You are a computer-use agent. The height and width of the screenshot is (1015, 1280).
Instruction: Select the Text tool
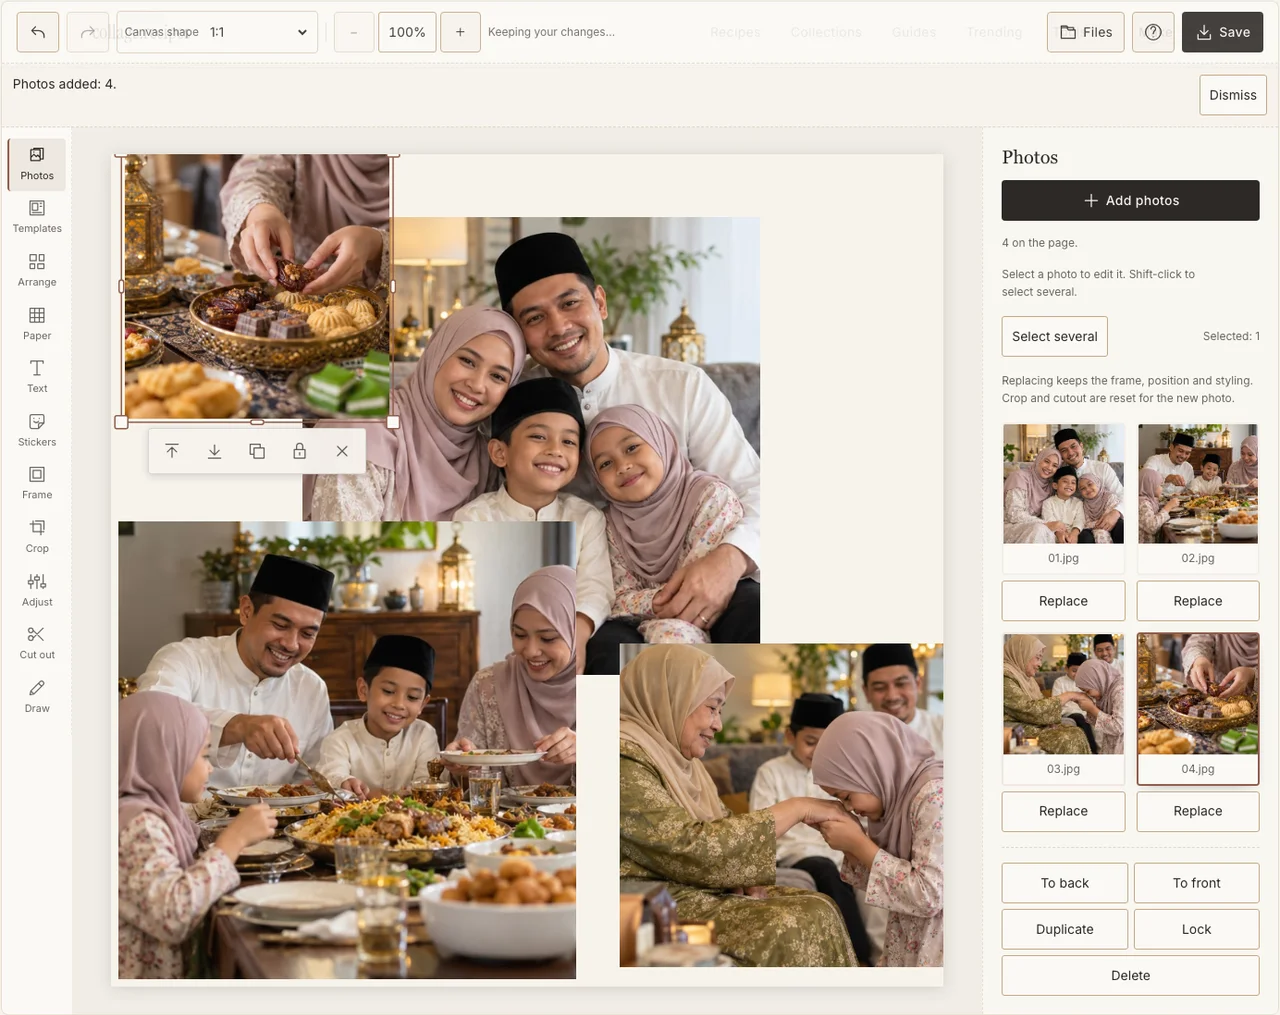point(37,377)
